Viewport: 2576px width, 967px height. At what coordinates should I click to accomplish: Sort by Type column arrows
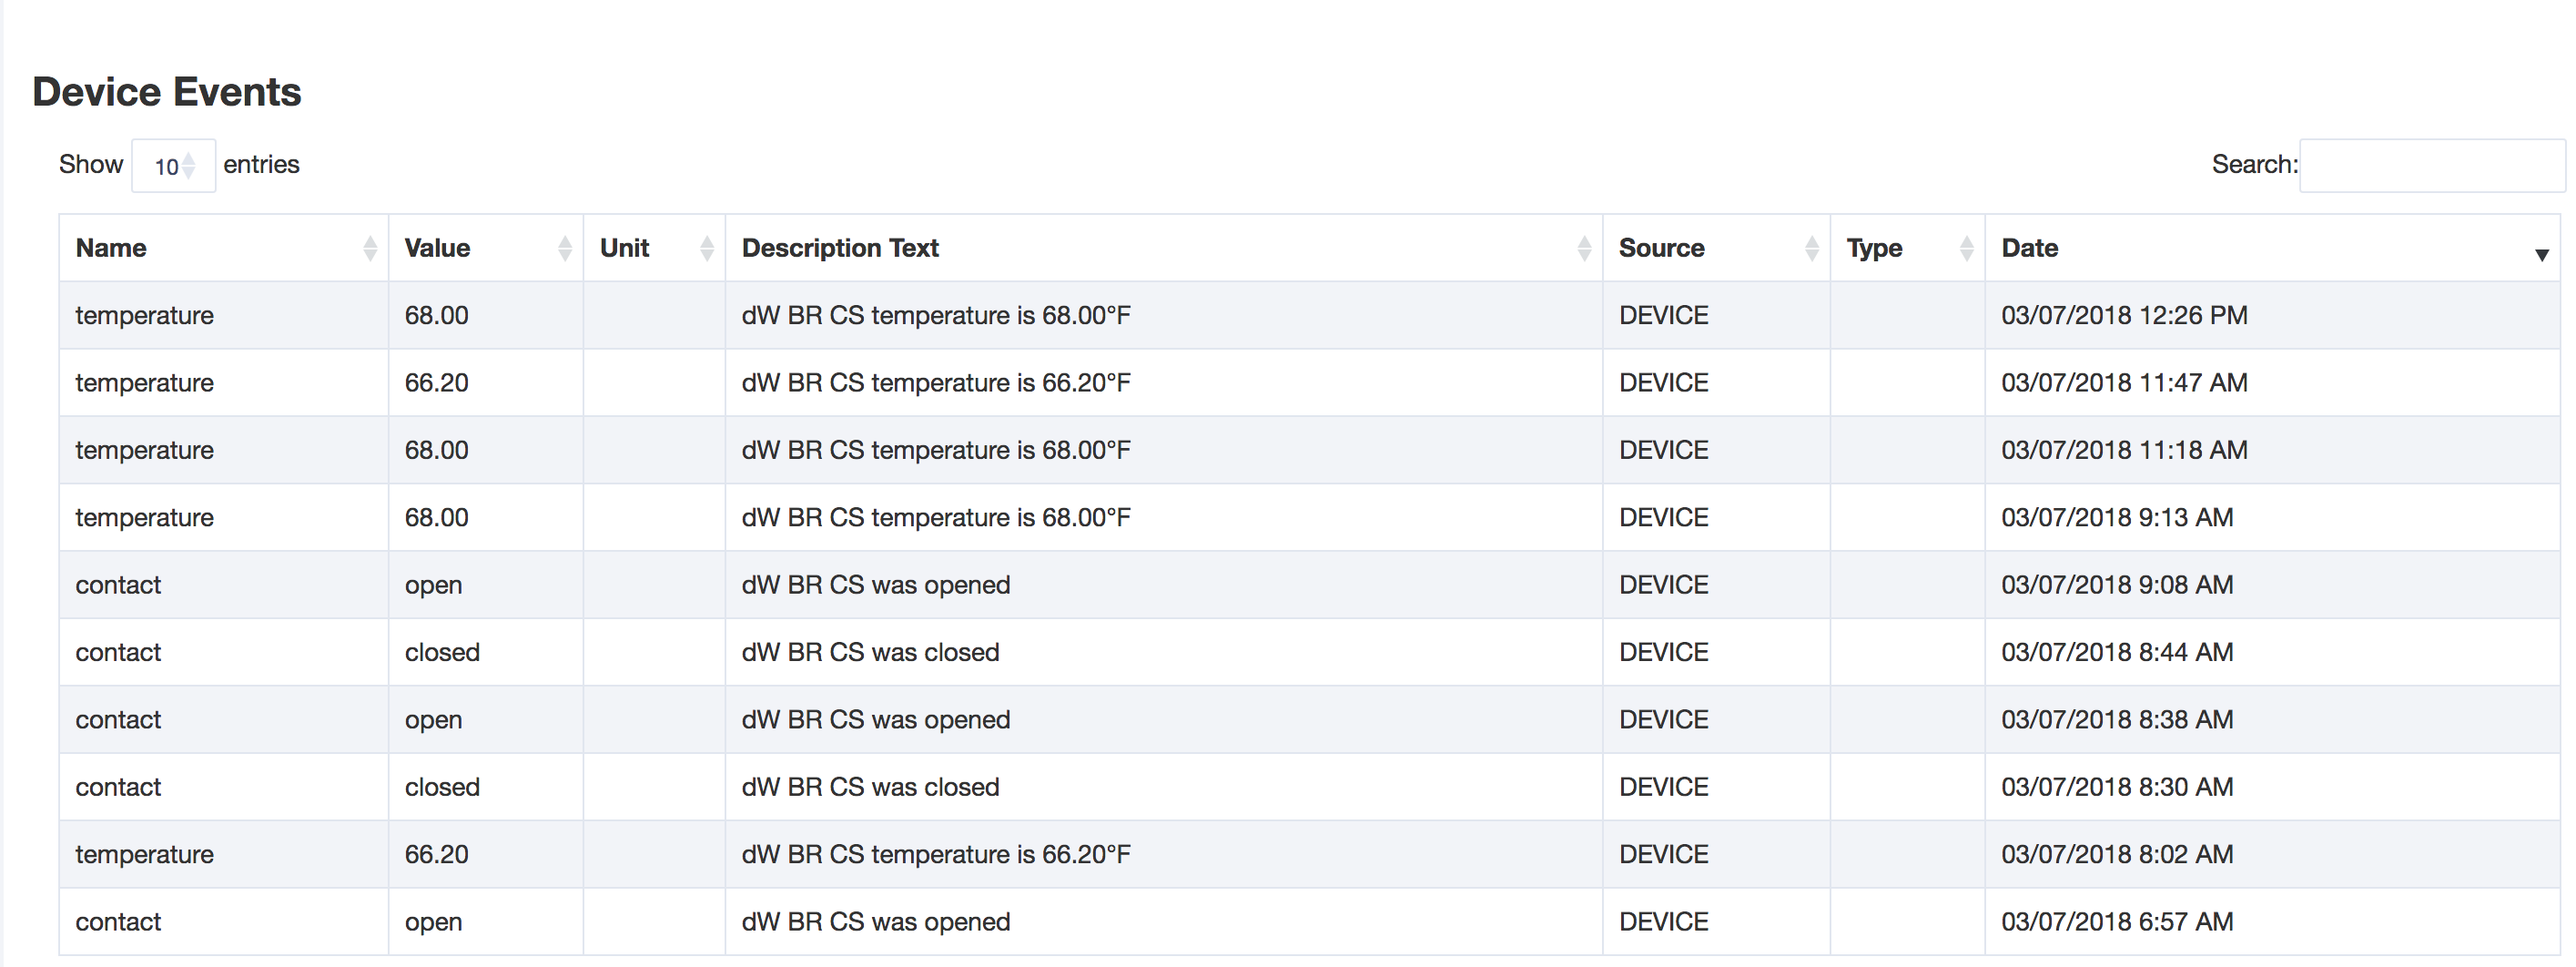[x=1967, y=248]
